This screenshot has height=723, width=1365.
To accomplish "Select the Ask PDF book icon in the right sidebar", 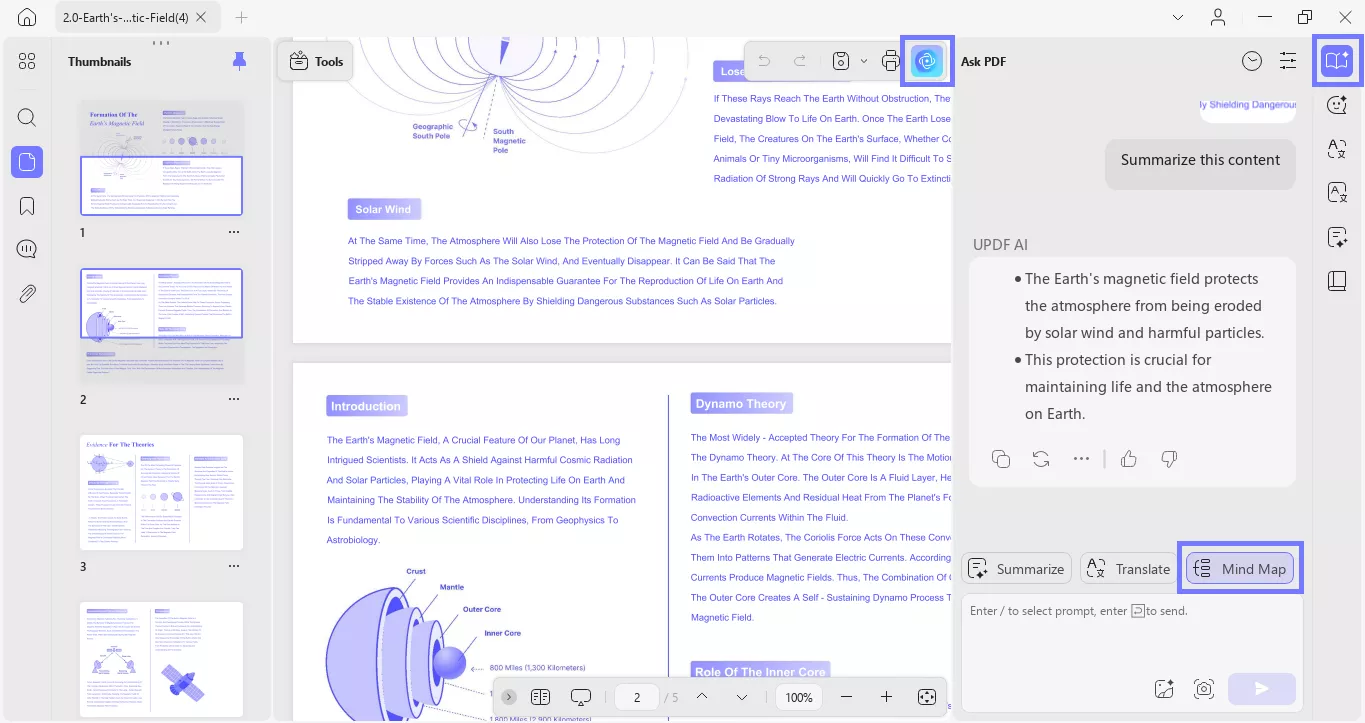I will pyautogui.click(x=1337, y=61).
